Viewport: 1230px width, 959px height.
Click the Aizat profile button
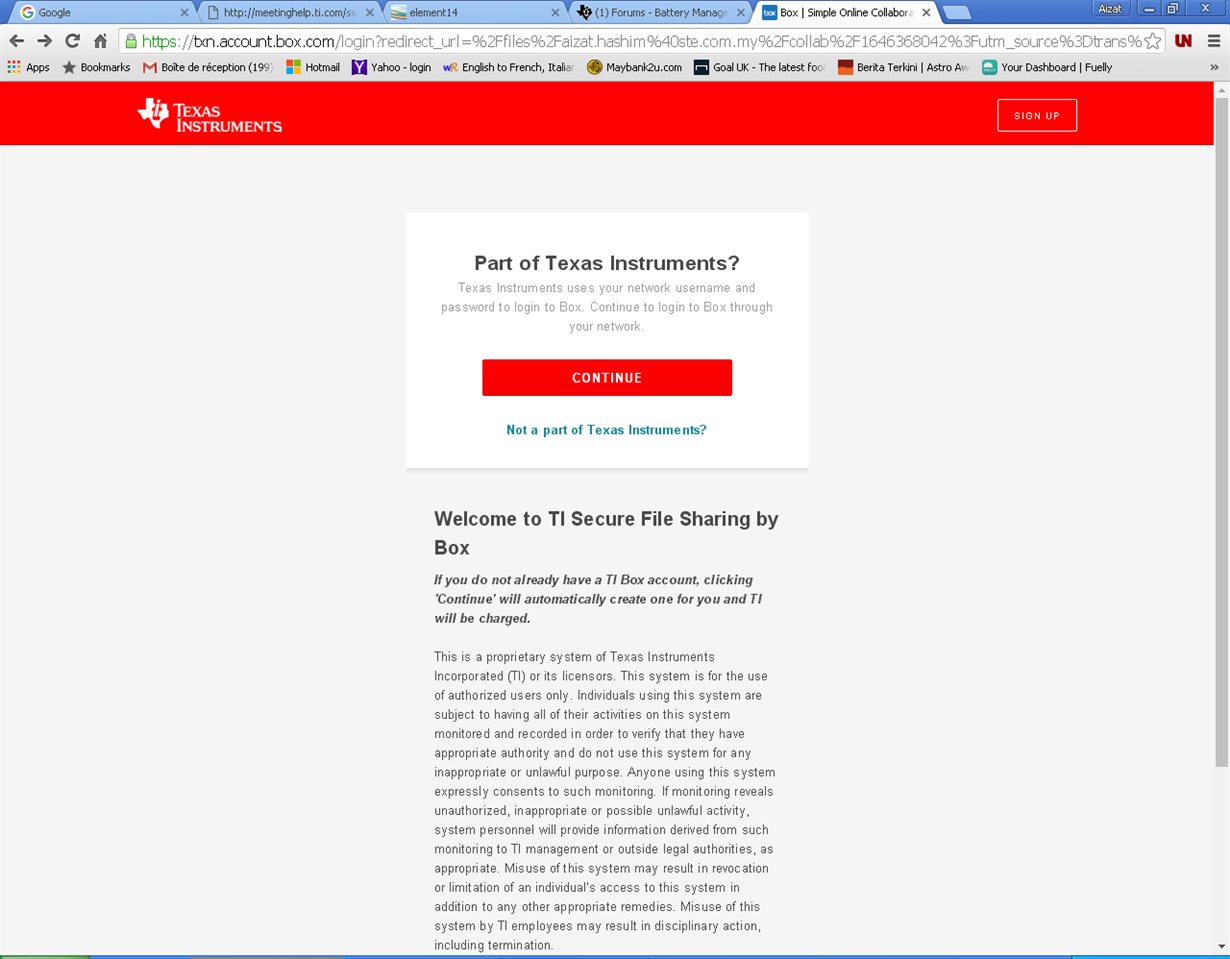coord(1111,8)
